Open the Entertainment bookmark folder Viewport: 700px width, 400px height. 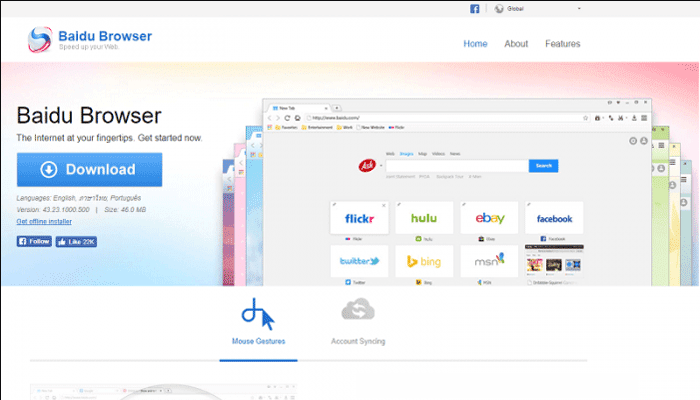click(x=317, y=127)
